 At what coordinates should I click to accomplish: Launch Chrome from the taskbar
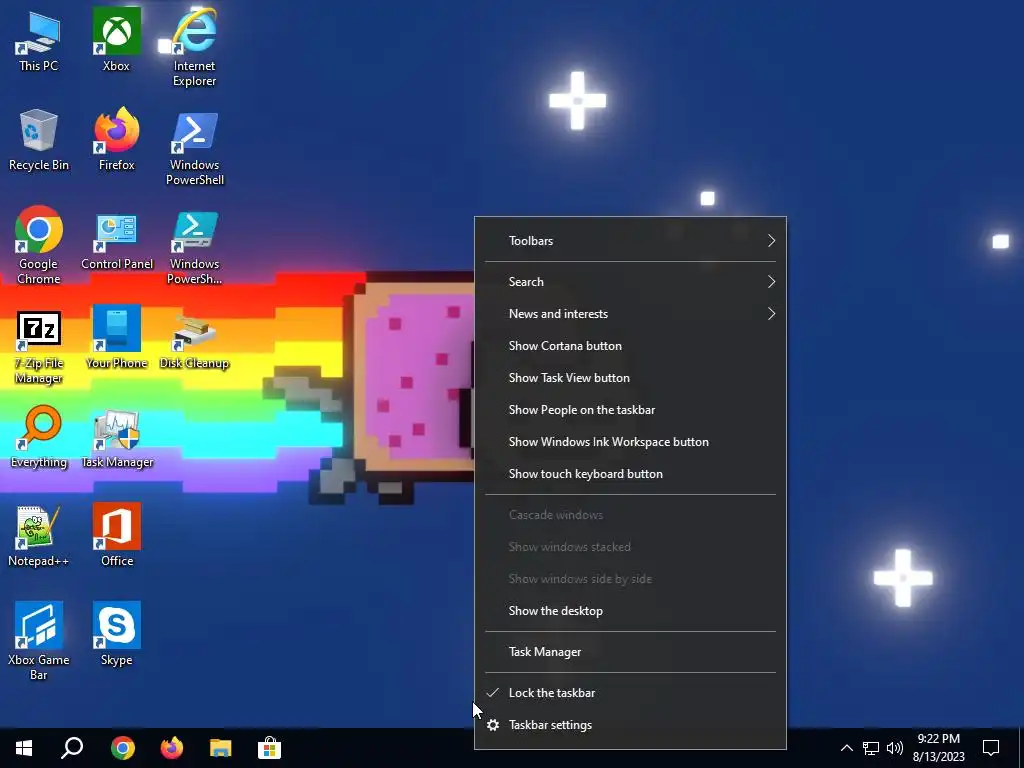(122, 748)
